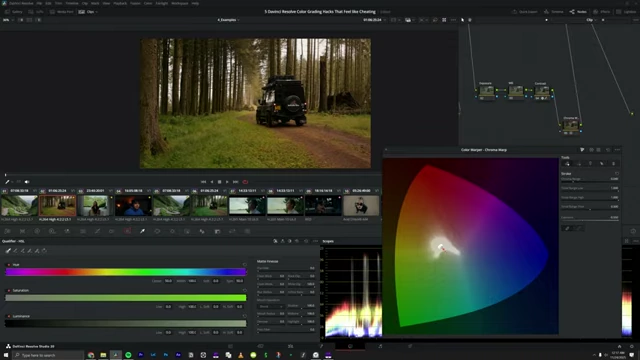The height and width of the screenshot is (360, 640).
Task: Open Color Warper options menu (three dots)
Action: tap(617, 150)
